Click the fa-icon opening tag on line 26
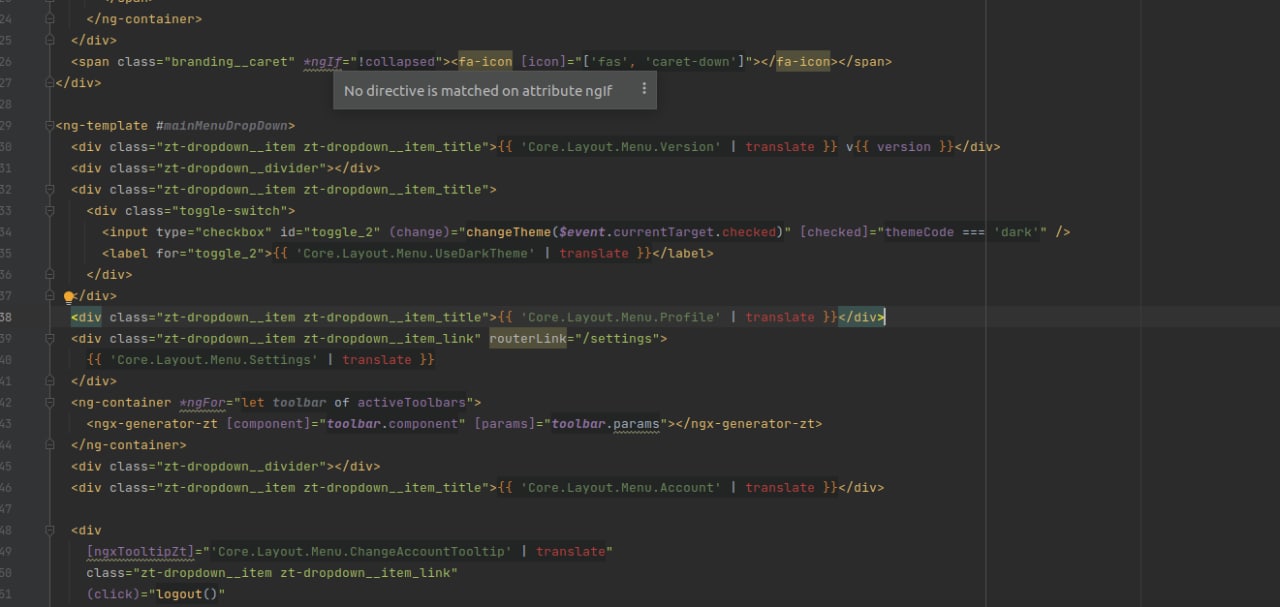The width and height of the screenshot is (1280, 607). click(485, 62)
